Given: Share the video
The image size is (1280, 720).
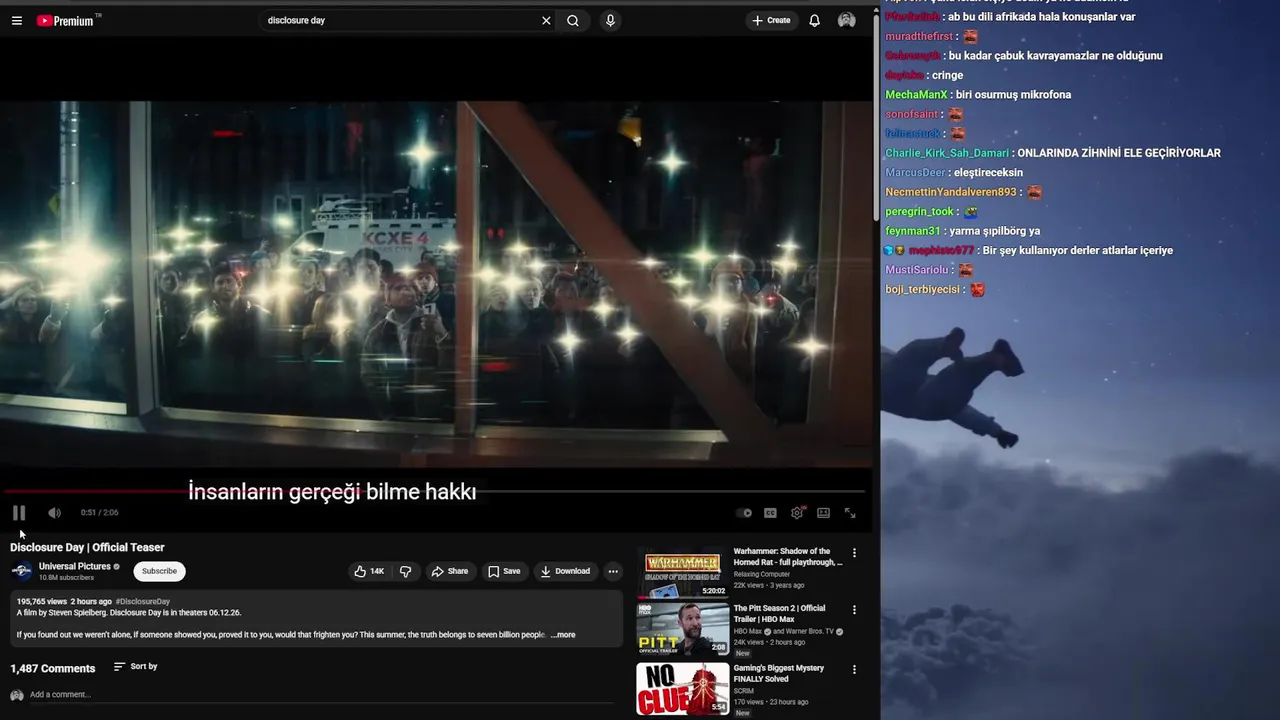Looking at the screenshot, I should coord(449,571).
